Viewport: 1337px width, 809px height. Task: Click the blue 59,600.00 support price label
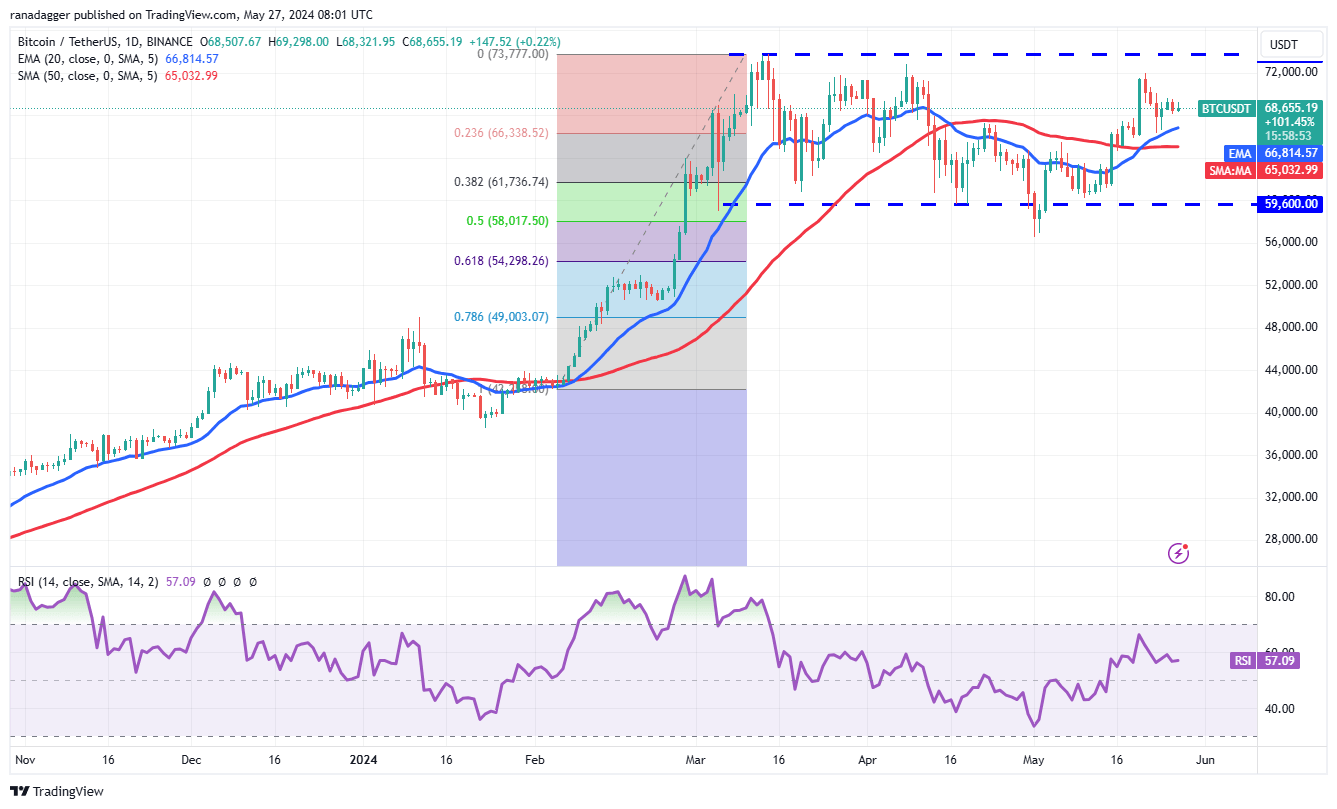(1289, 203)
